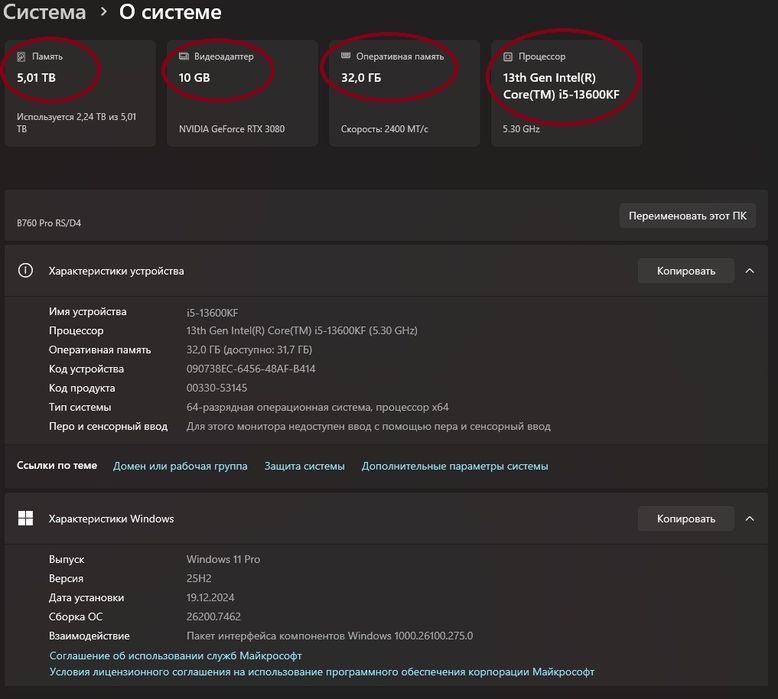Click the Характеристики Windows section header

pos(386,518)
